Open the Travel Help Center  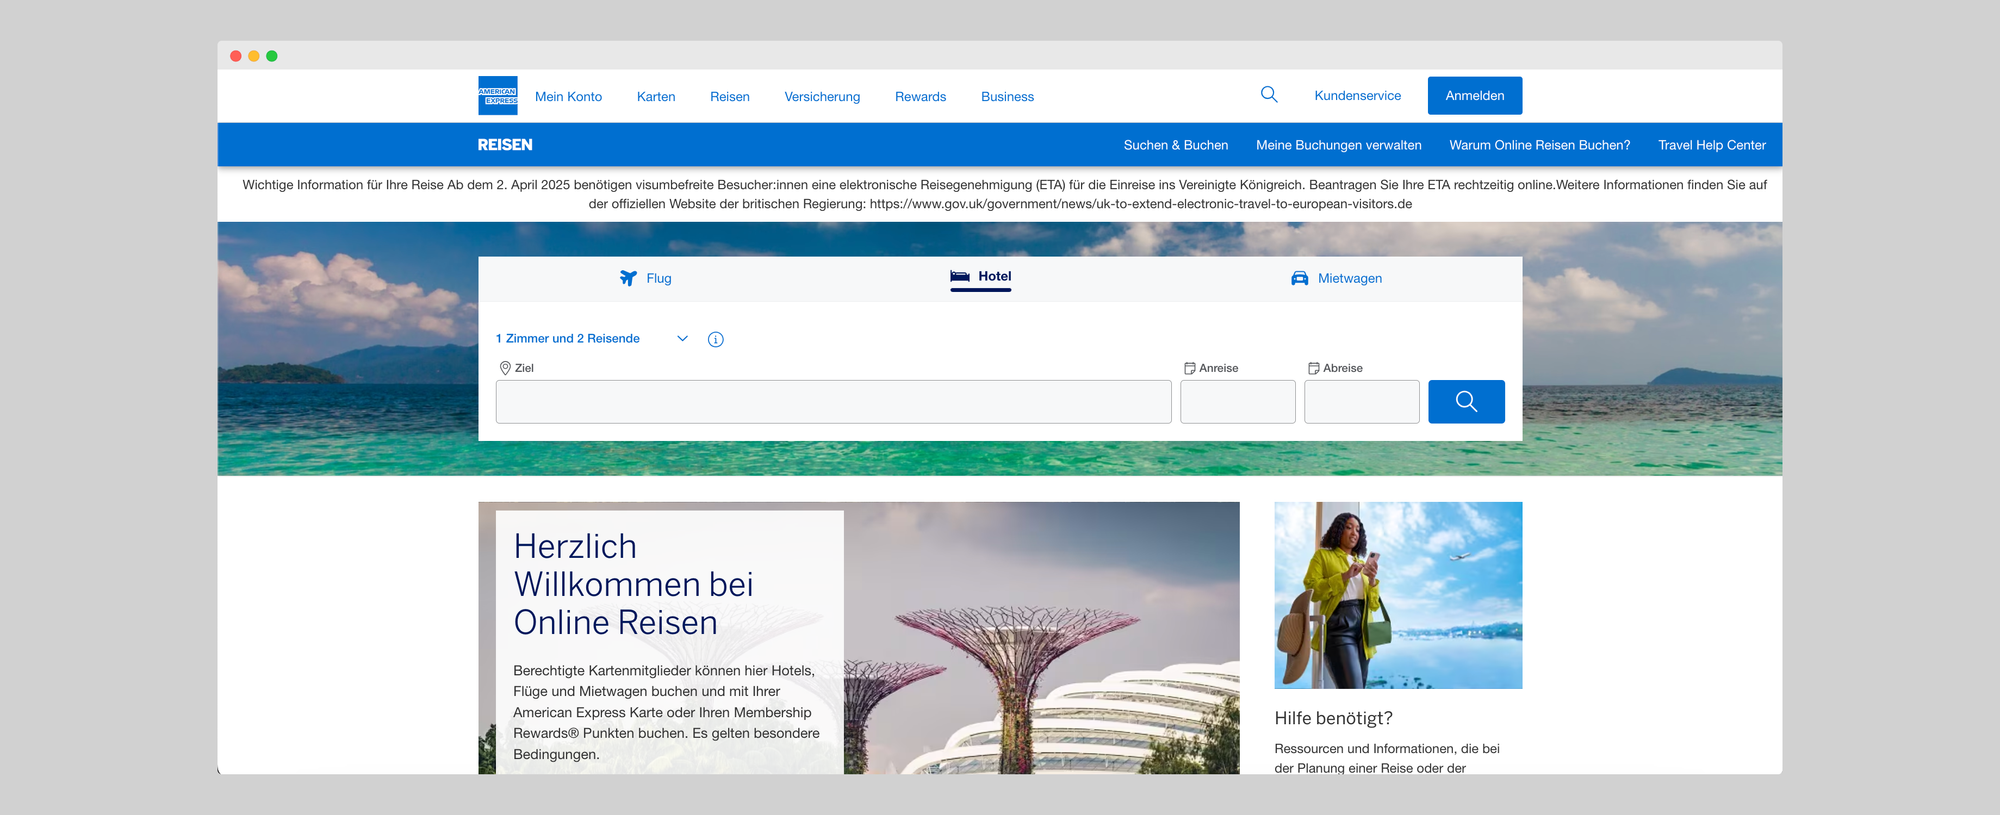[1712, 145]
